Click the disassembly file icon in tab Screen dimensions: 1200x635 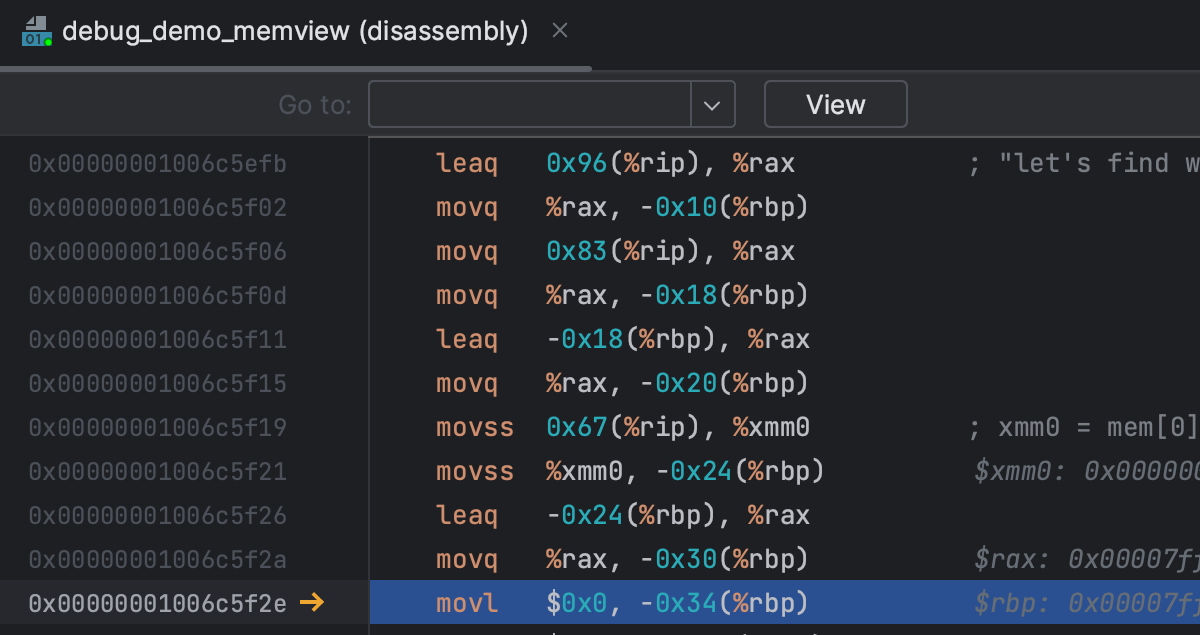(36, 32)
